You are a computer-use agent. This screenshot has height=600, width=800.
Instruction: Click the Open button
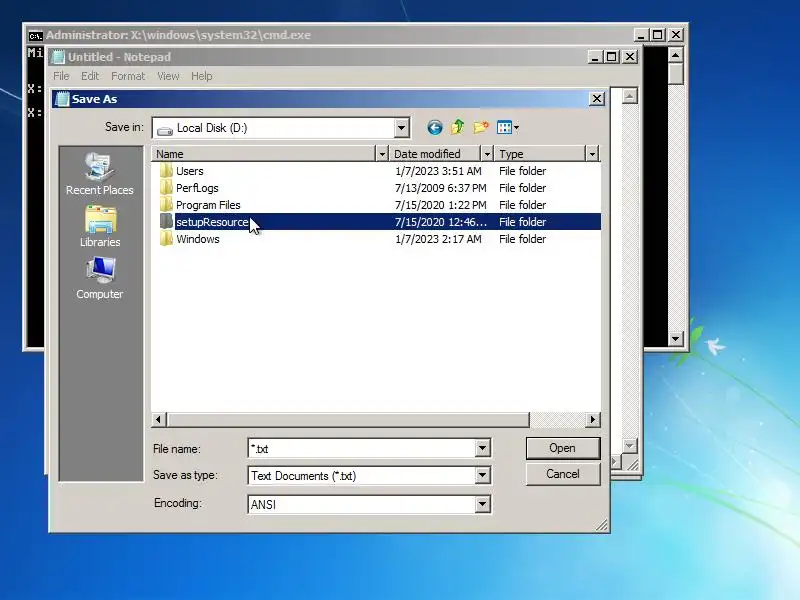(563, 448)
